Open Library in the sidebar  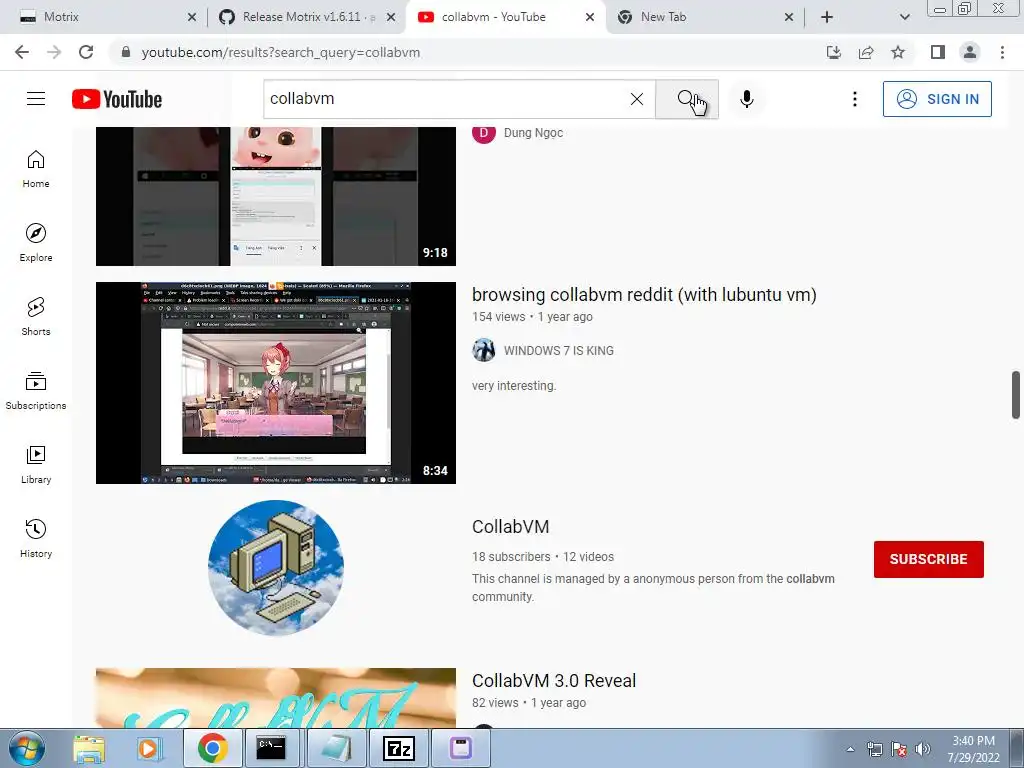point(36,464)
